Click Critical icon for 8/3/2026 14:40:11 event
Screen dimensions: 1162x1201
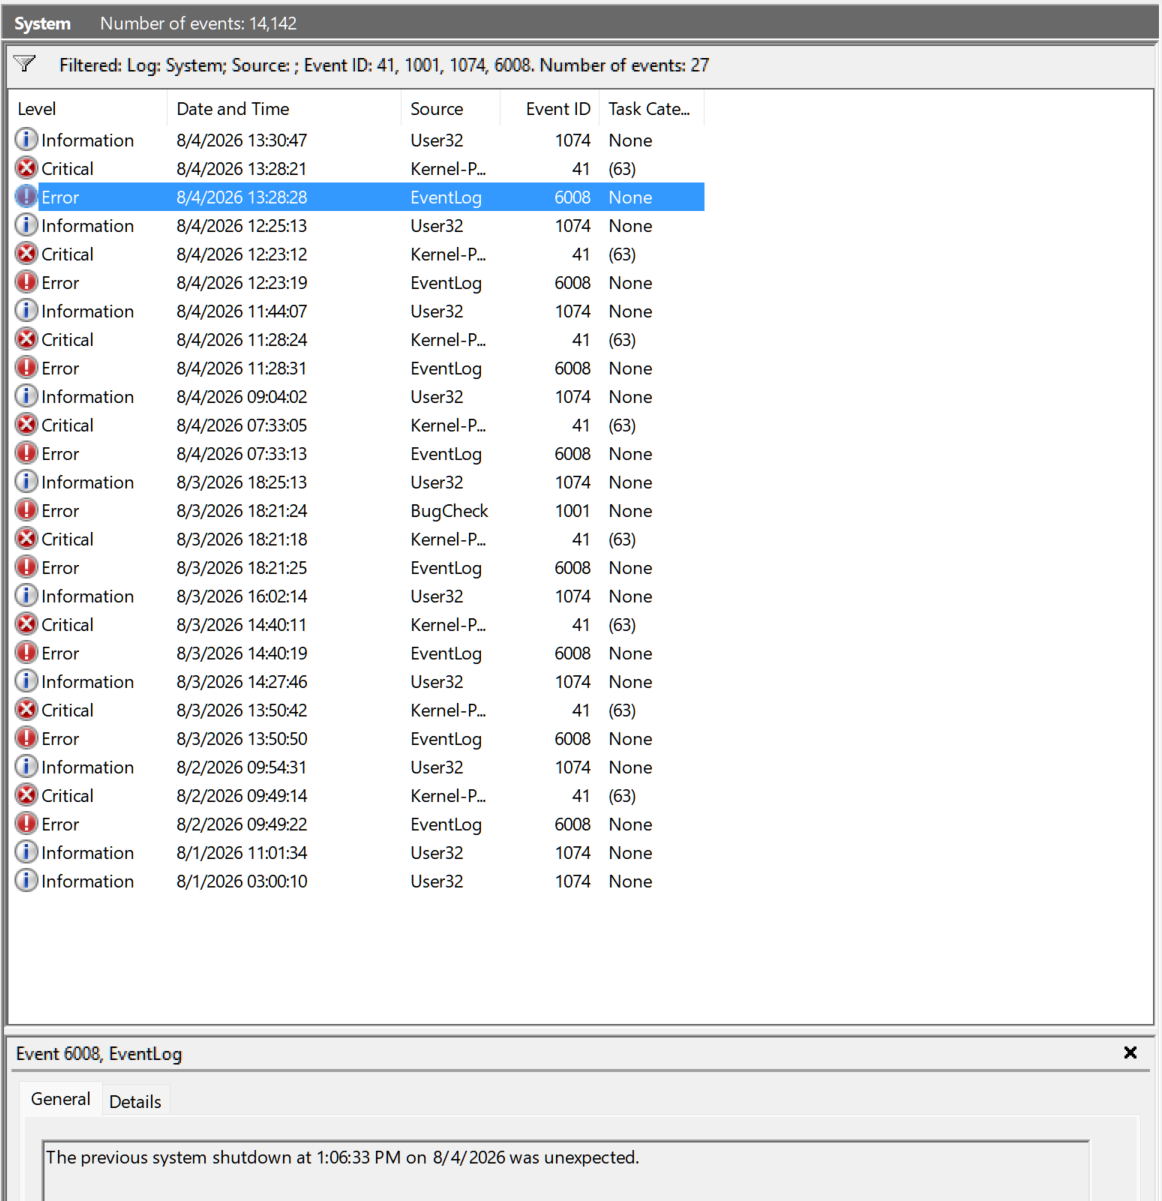point(27,624)
